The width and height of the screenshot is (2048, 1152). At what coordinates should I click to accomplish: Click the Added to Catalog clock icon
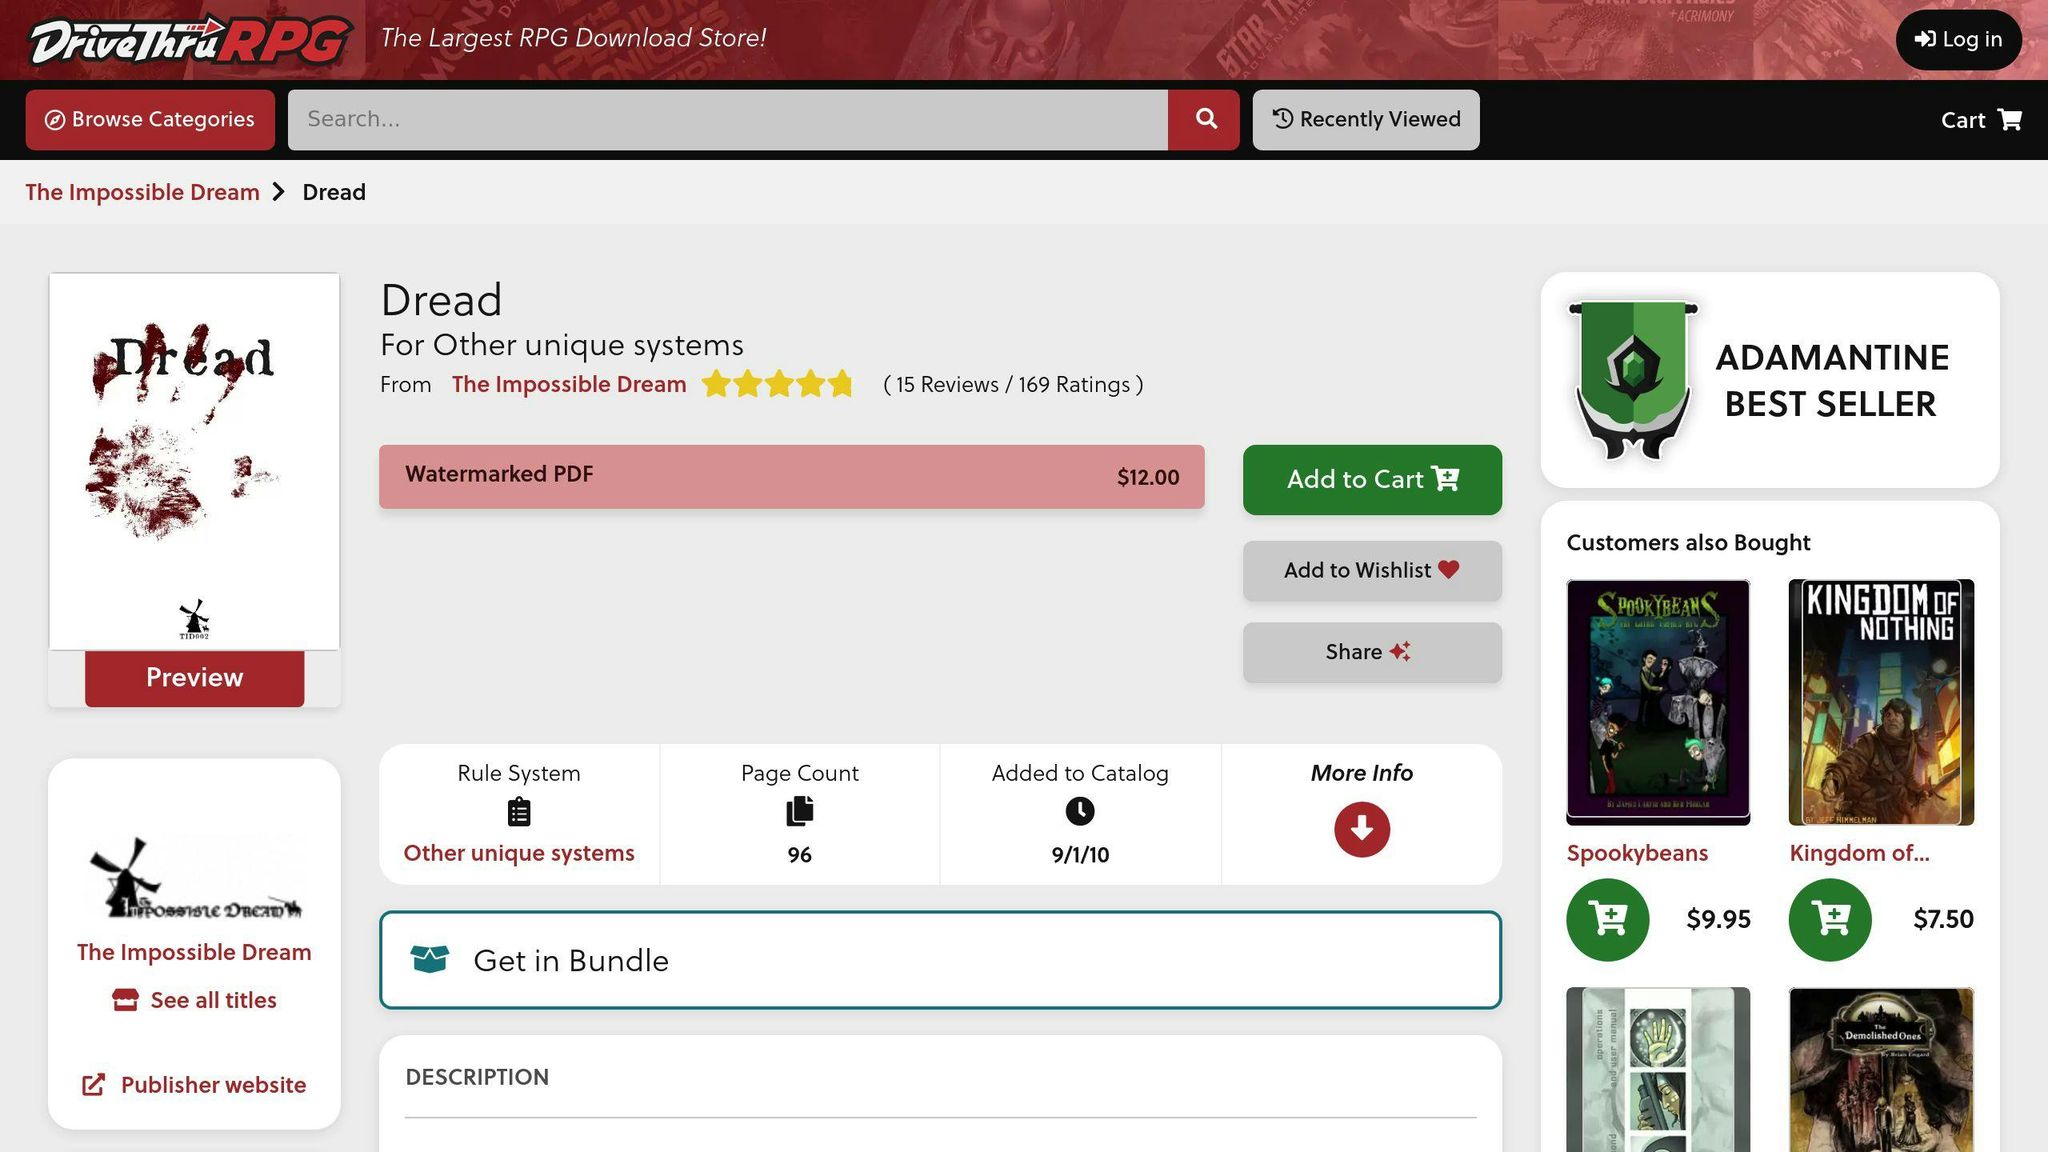pos(1080,811)
